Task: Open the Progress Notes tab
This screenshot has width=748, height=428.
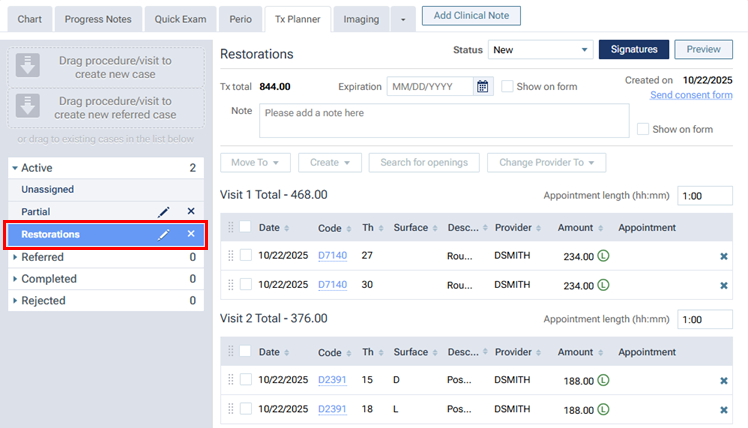Action: (97, 19)
